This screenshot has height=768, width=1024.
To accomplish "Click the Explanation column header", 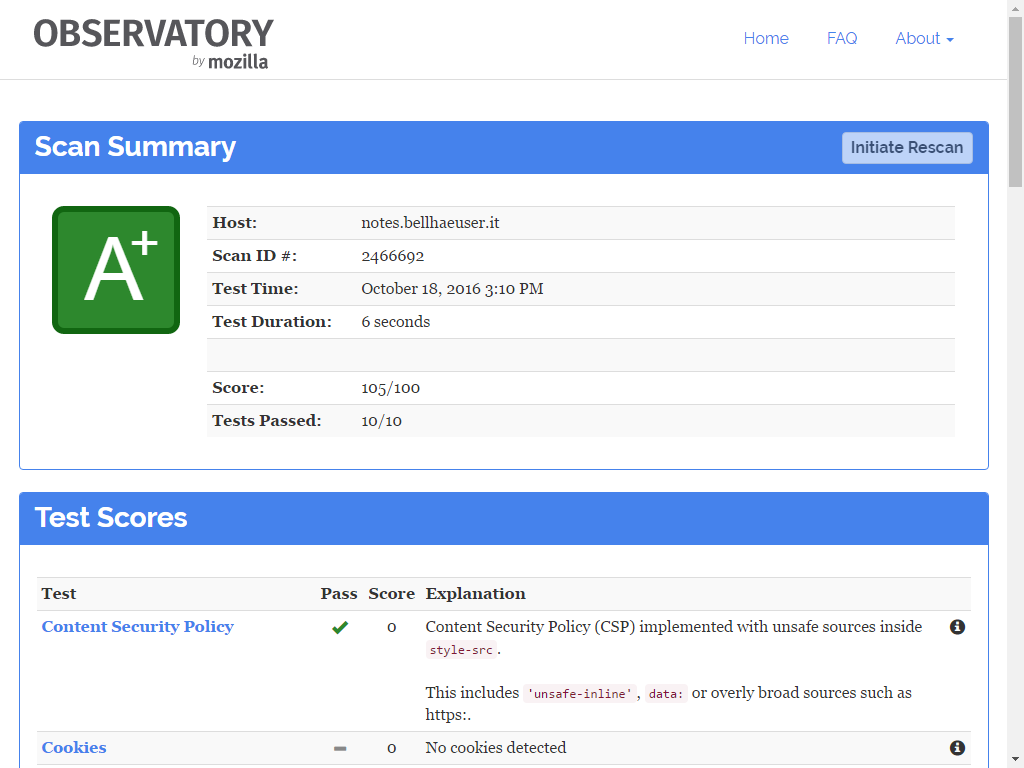I will click(475, 594).
